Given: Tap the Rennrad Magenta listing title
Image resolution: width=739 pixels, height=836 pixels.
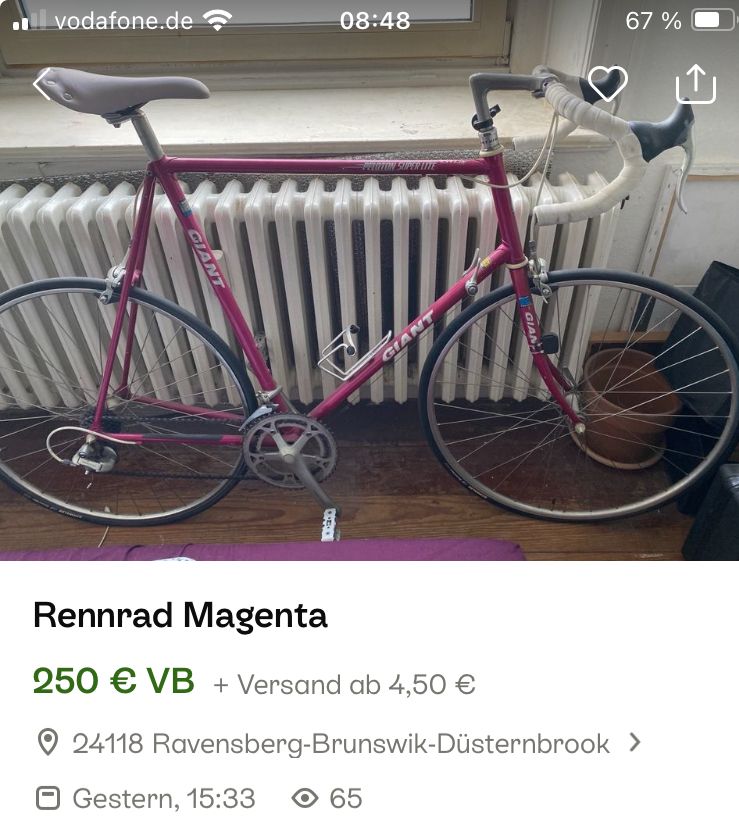Looking at the screenshot, I should (180, 615).
